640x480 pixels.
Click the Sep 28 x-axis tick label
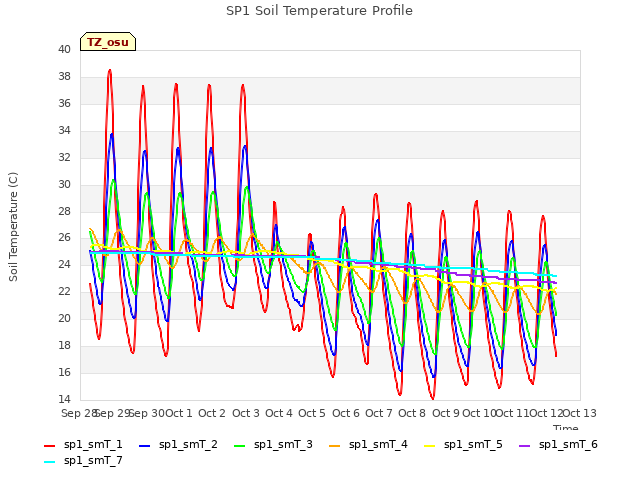pyautogui.click(x=78, y=413)
